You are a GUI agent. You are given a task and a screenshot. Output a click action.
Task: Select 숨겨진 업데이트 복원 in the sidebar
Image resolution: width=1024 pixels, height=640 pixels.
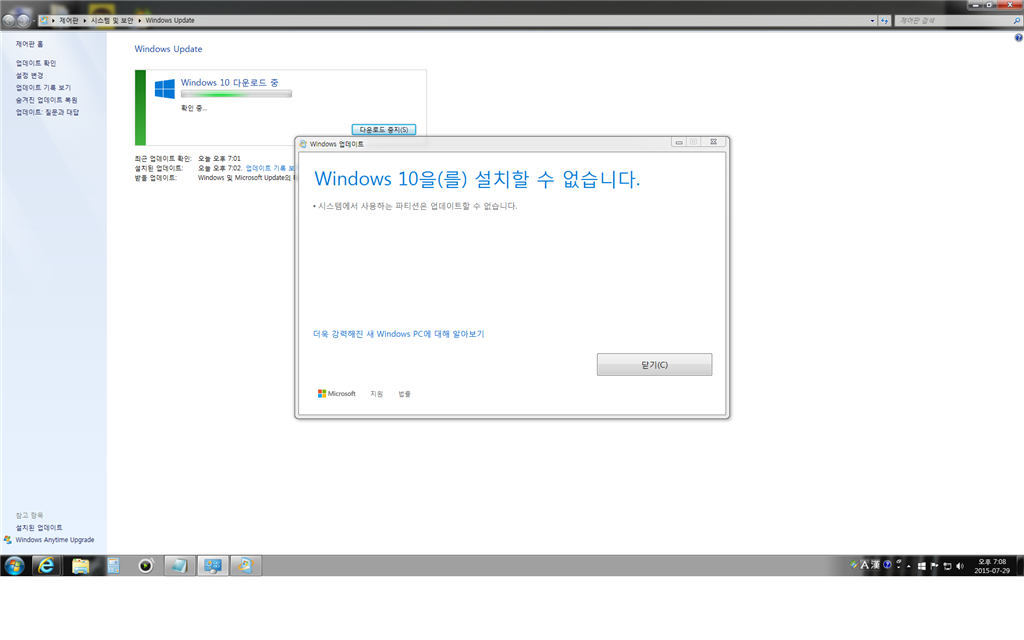point(46,100)
